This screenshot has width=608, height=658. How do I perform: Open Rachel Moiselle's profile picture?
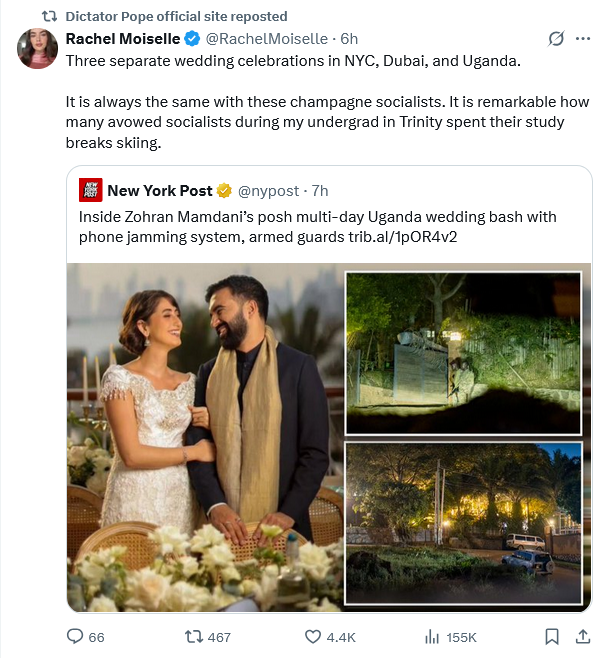[37, 48]
